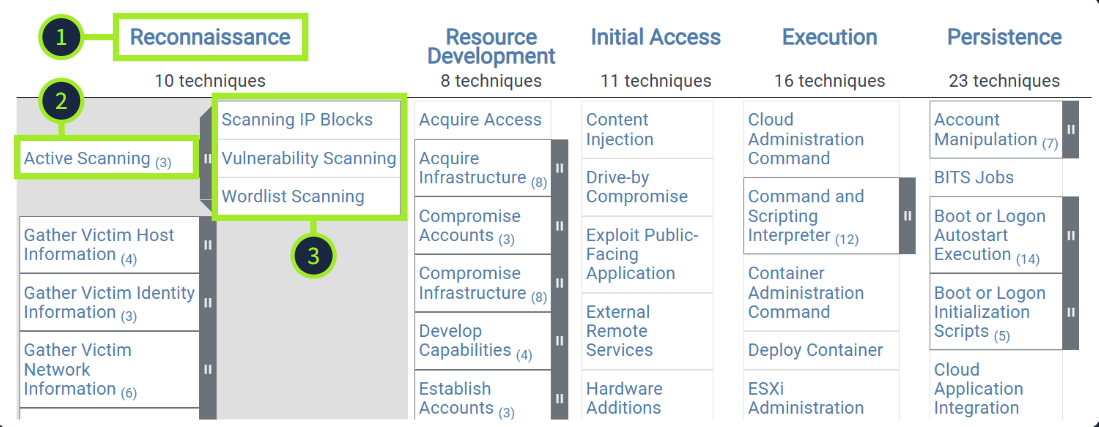Expand Gather Victim Network Information sub-techniques

pyautogui.click(x=208, y=369)
